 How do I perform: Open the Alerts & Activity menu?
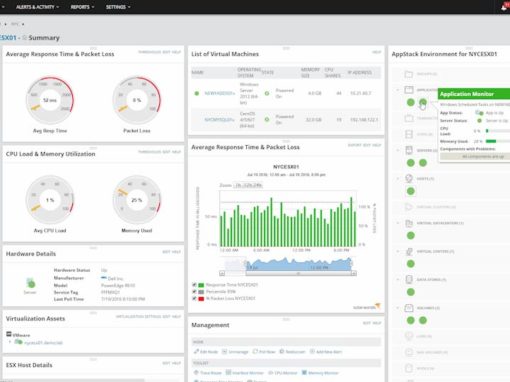[x=37, y=7]
